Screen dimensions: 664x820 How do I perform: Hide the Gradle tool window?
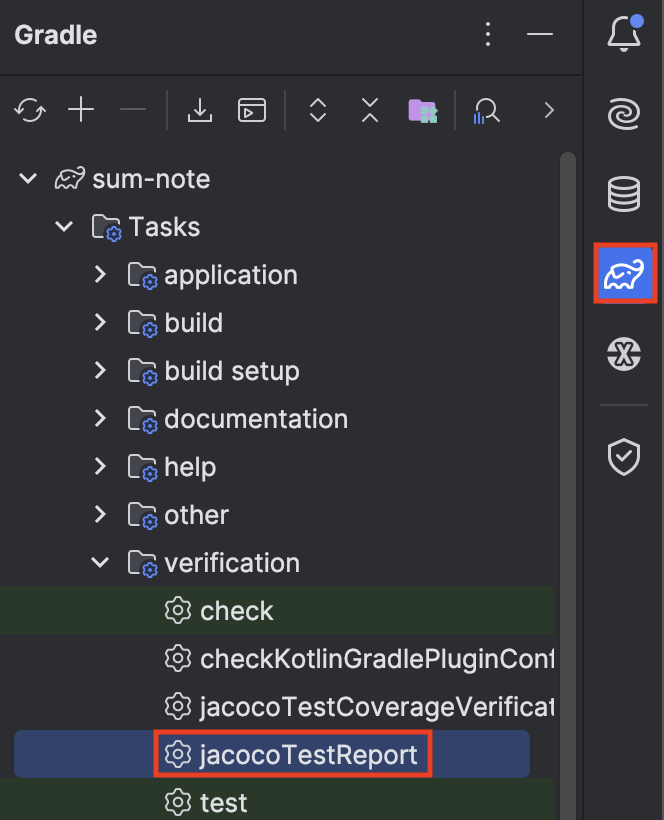tap(540, 34)
